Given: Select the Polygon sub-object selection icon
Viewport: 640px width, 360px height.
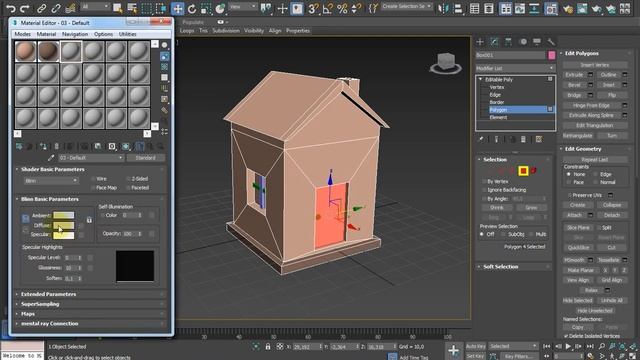Looking at the screenshot, I should coord(523,171).
